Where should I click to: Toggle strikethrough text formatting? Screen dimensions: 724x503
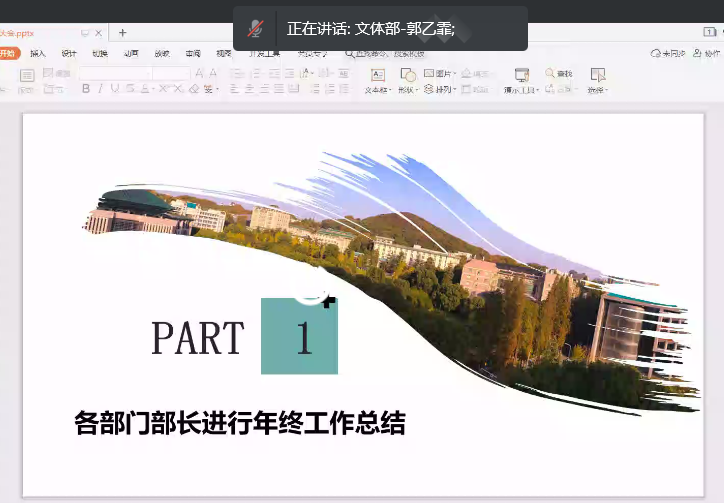130,89
